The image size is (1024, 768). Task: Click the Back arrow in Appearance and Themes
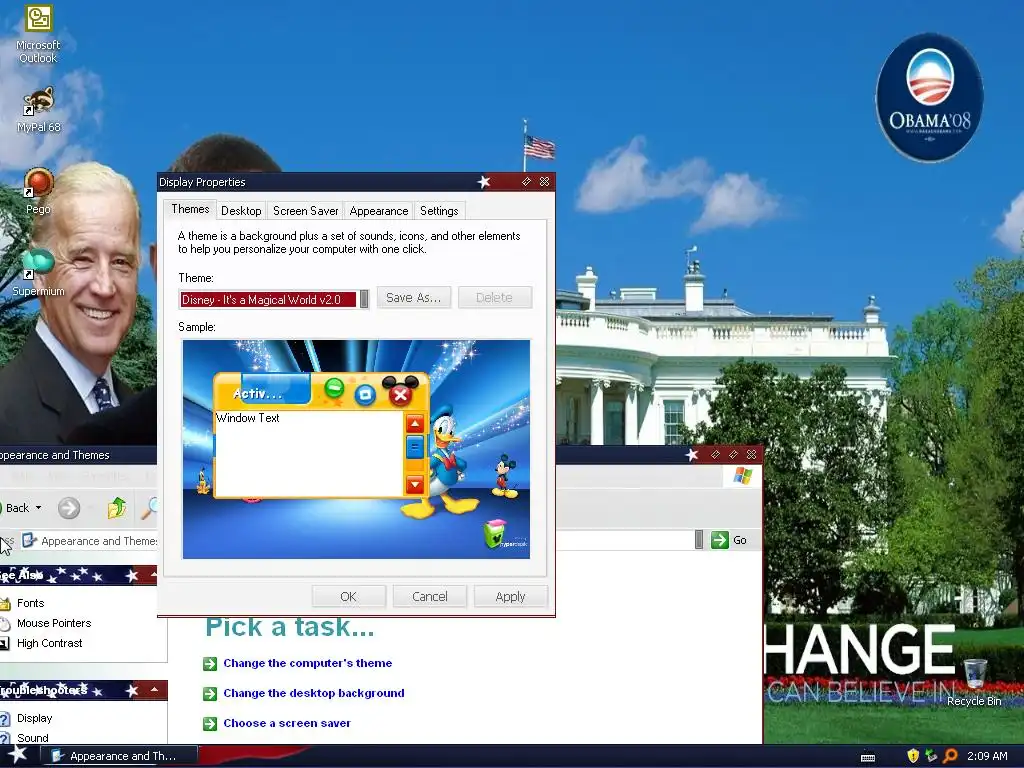[x=14, y=507]
